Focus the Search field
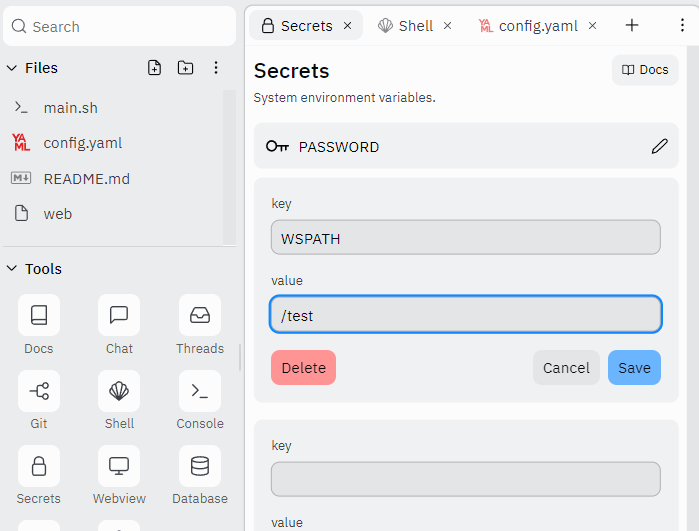699x531 pixels. 119,26
